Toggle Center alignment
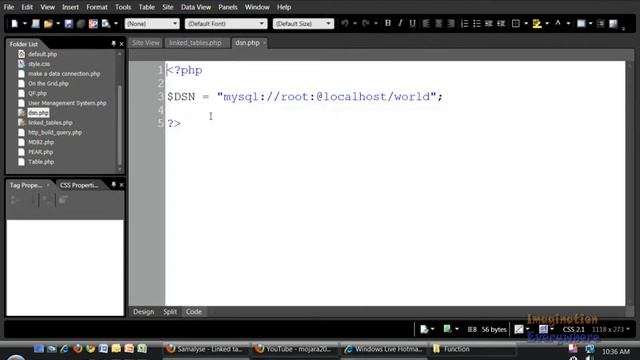 (x=439, y=24)
